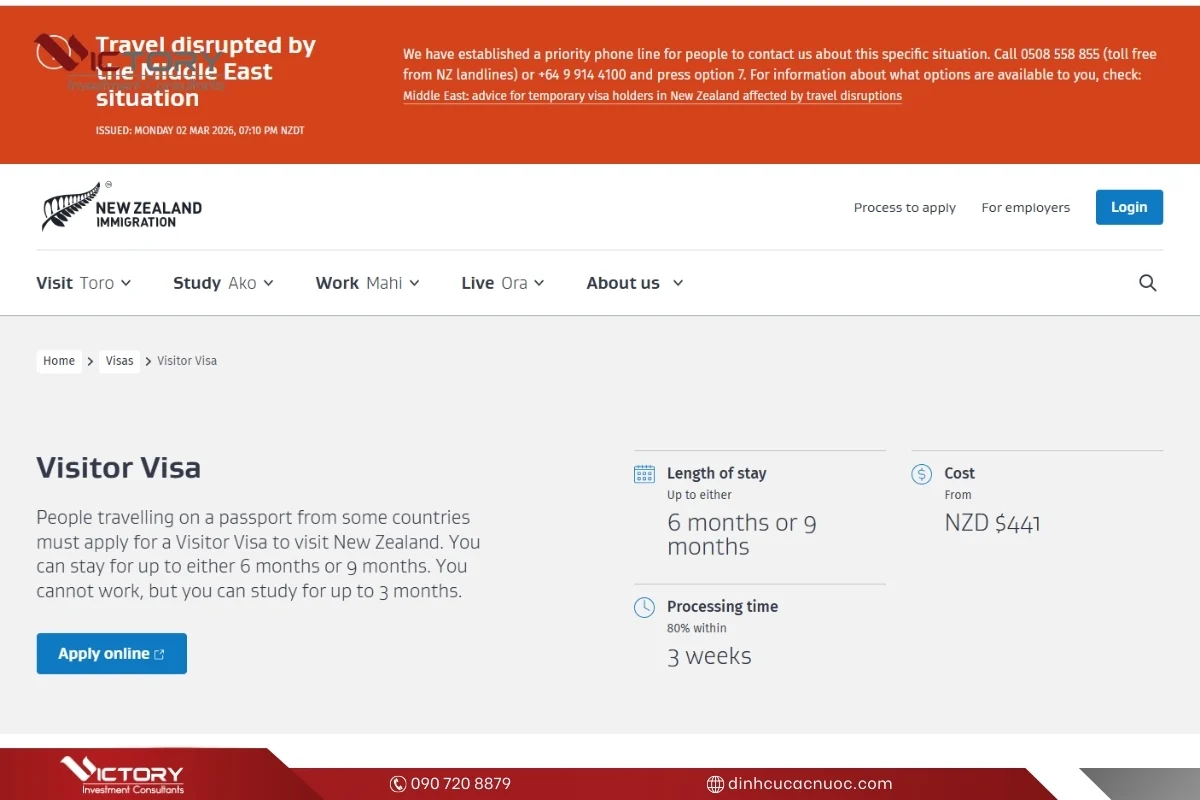
Task: Expand the Study Ako menu
Action: (x=223, y=283)
